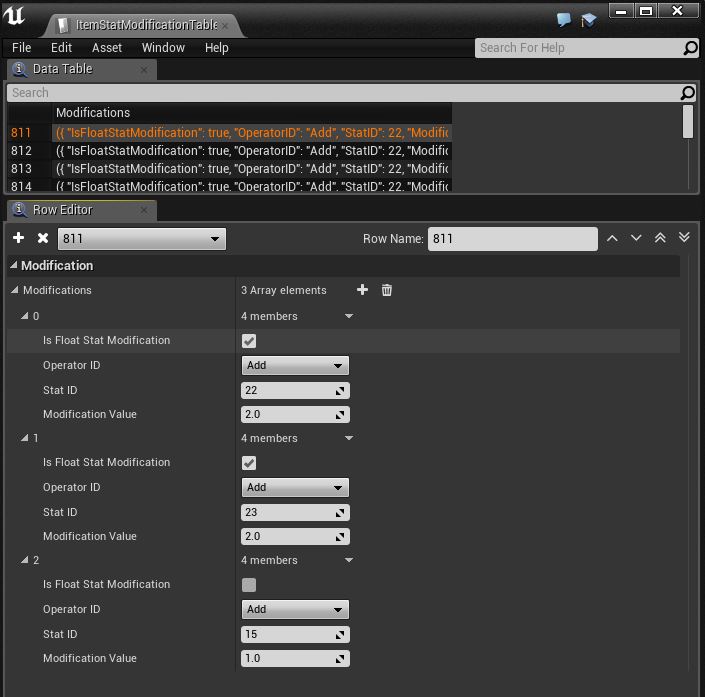Go to next row using down arrow
705x697 pixels.
coord(636,238)
